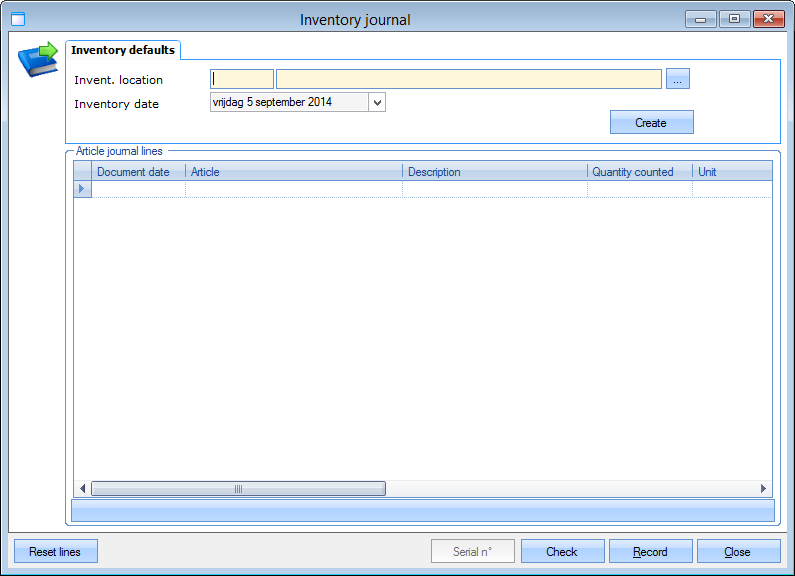Click the row indicator arrow in grid
795x576 pixels.
click(x=82, y=189)
